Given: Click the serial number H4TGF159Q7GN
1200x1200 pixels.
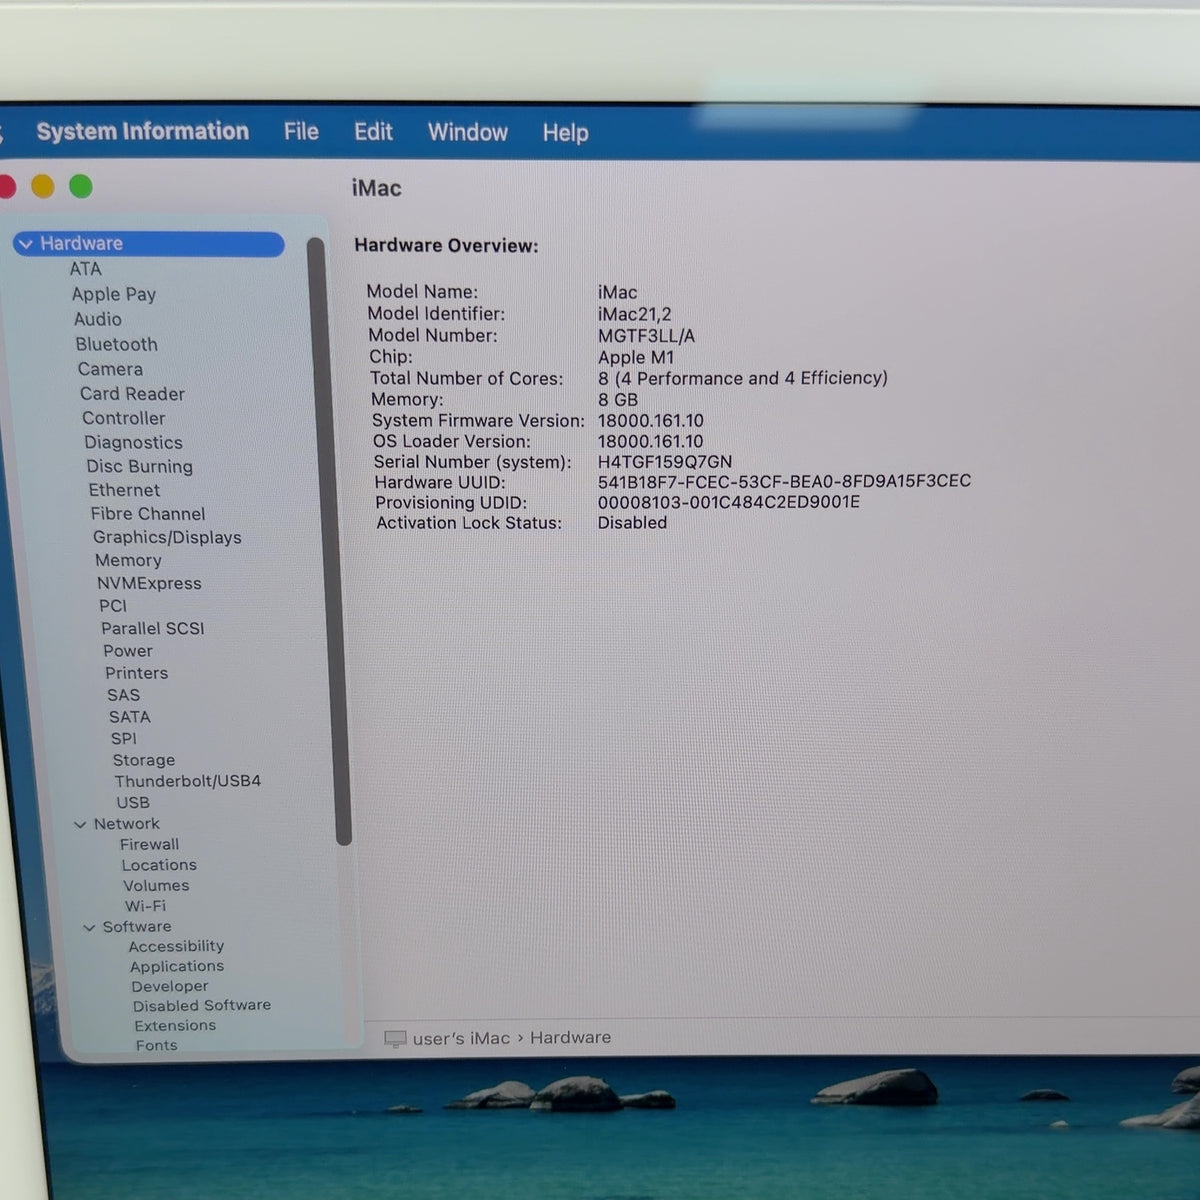Looking at the screenshot, I should click(x=665, y=462).
